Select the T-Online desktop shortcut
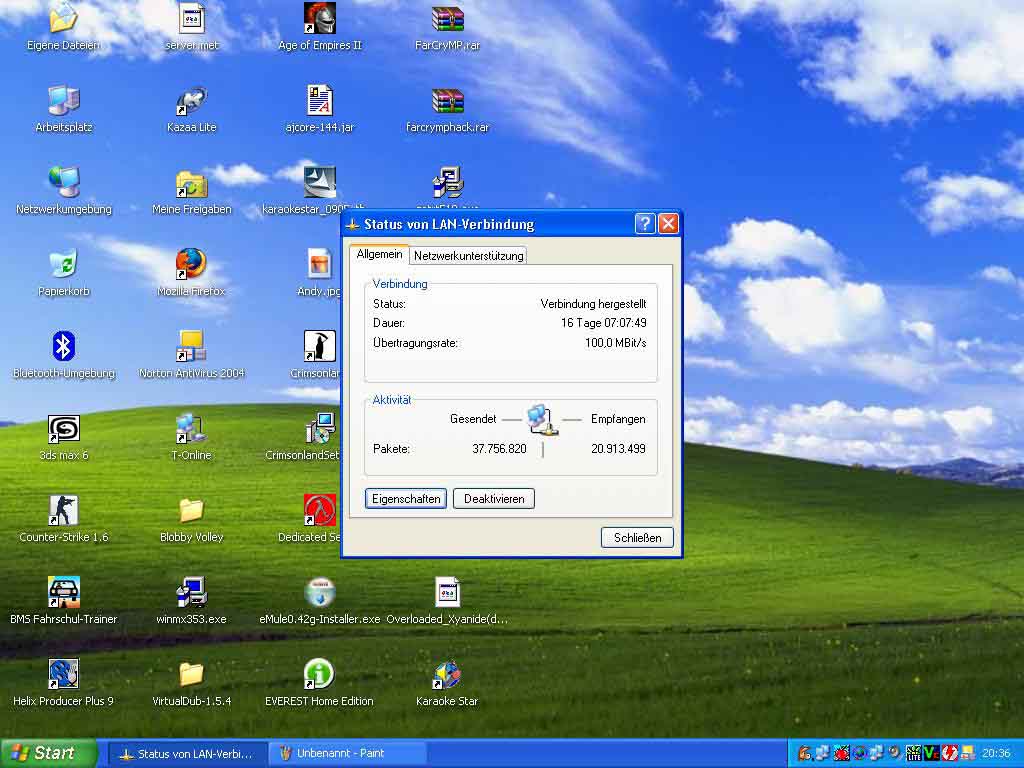 pos(191,437)
